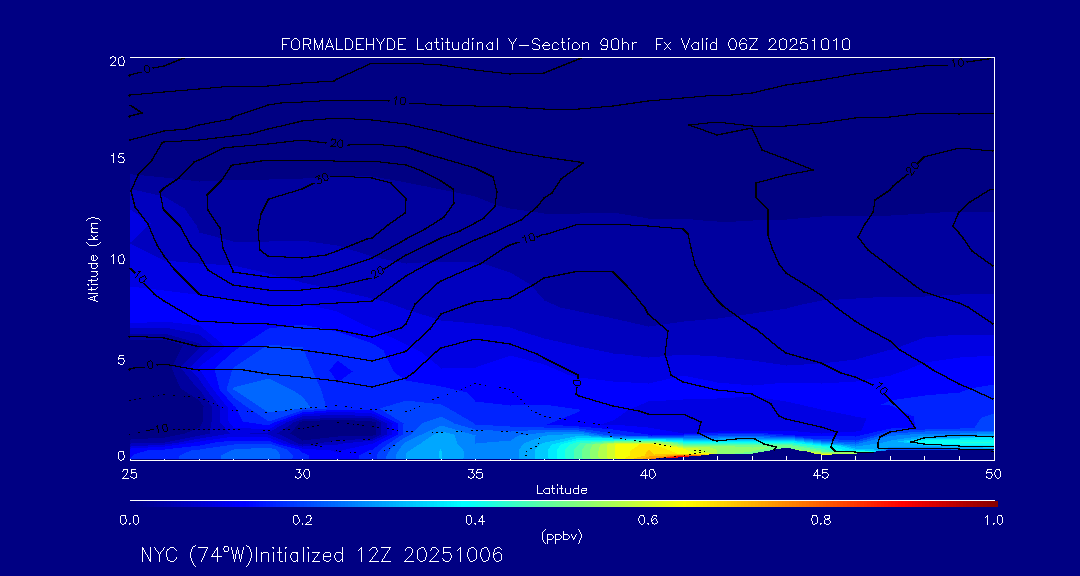The width and height of the screenshot is (1080, 576).
Task: Click the '(ppbv)' units label
Action: 562,537
